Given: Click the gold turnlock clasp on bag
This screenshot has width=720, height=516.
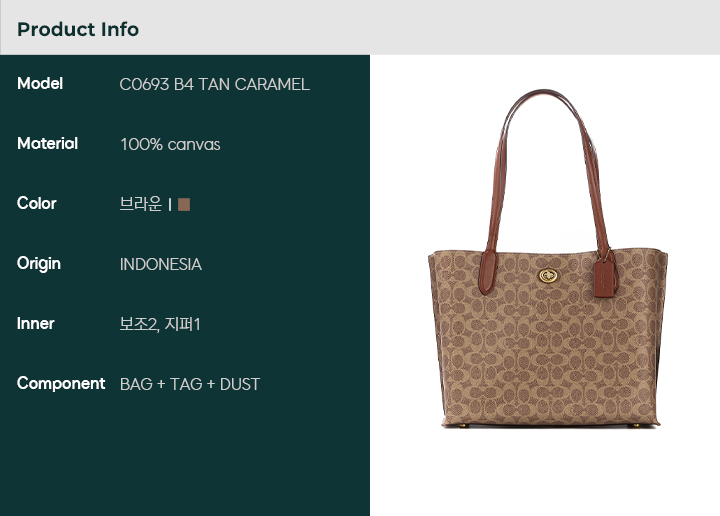Looking at the screenshot, I should (x=548, y=275).
